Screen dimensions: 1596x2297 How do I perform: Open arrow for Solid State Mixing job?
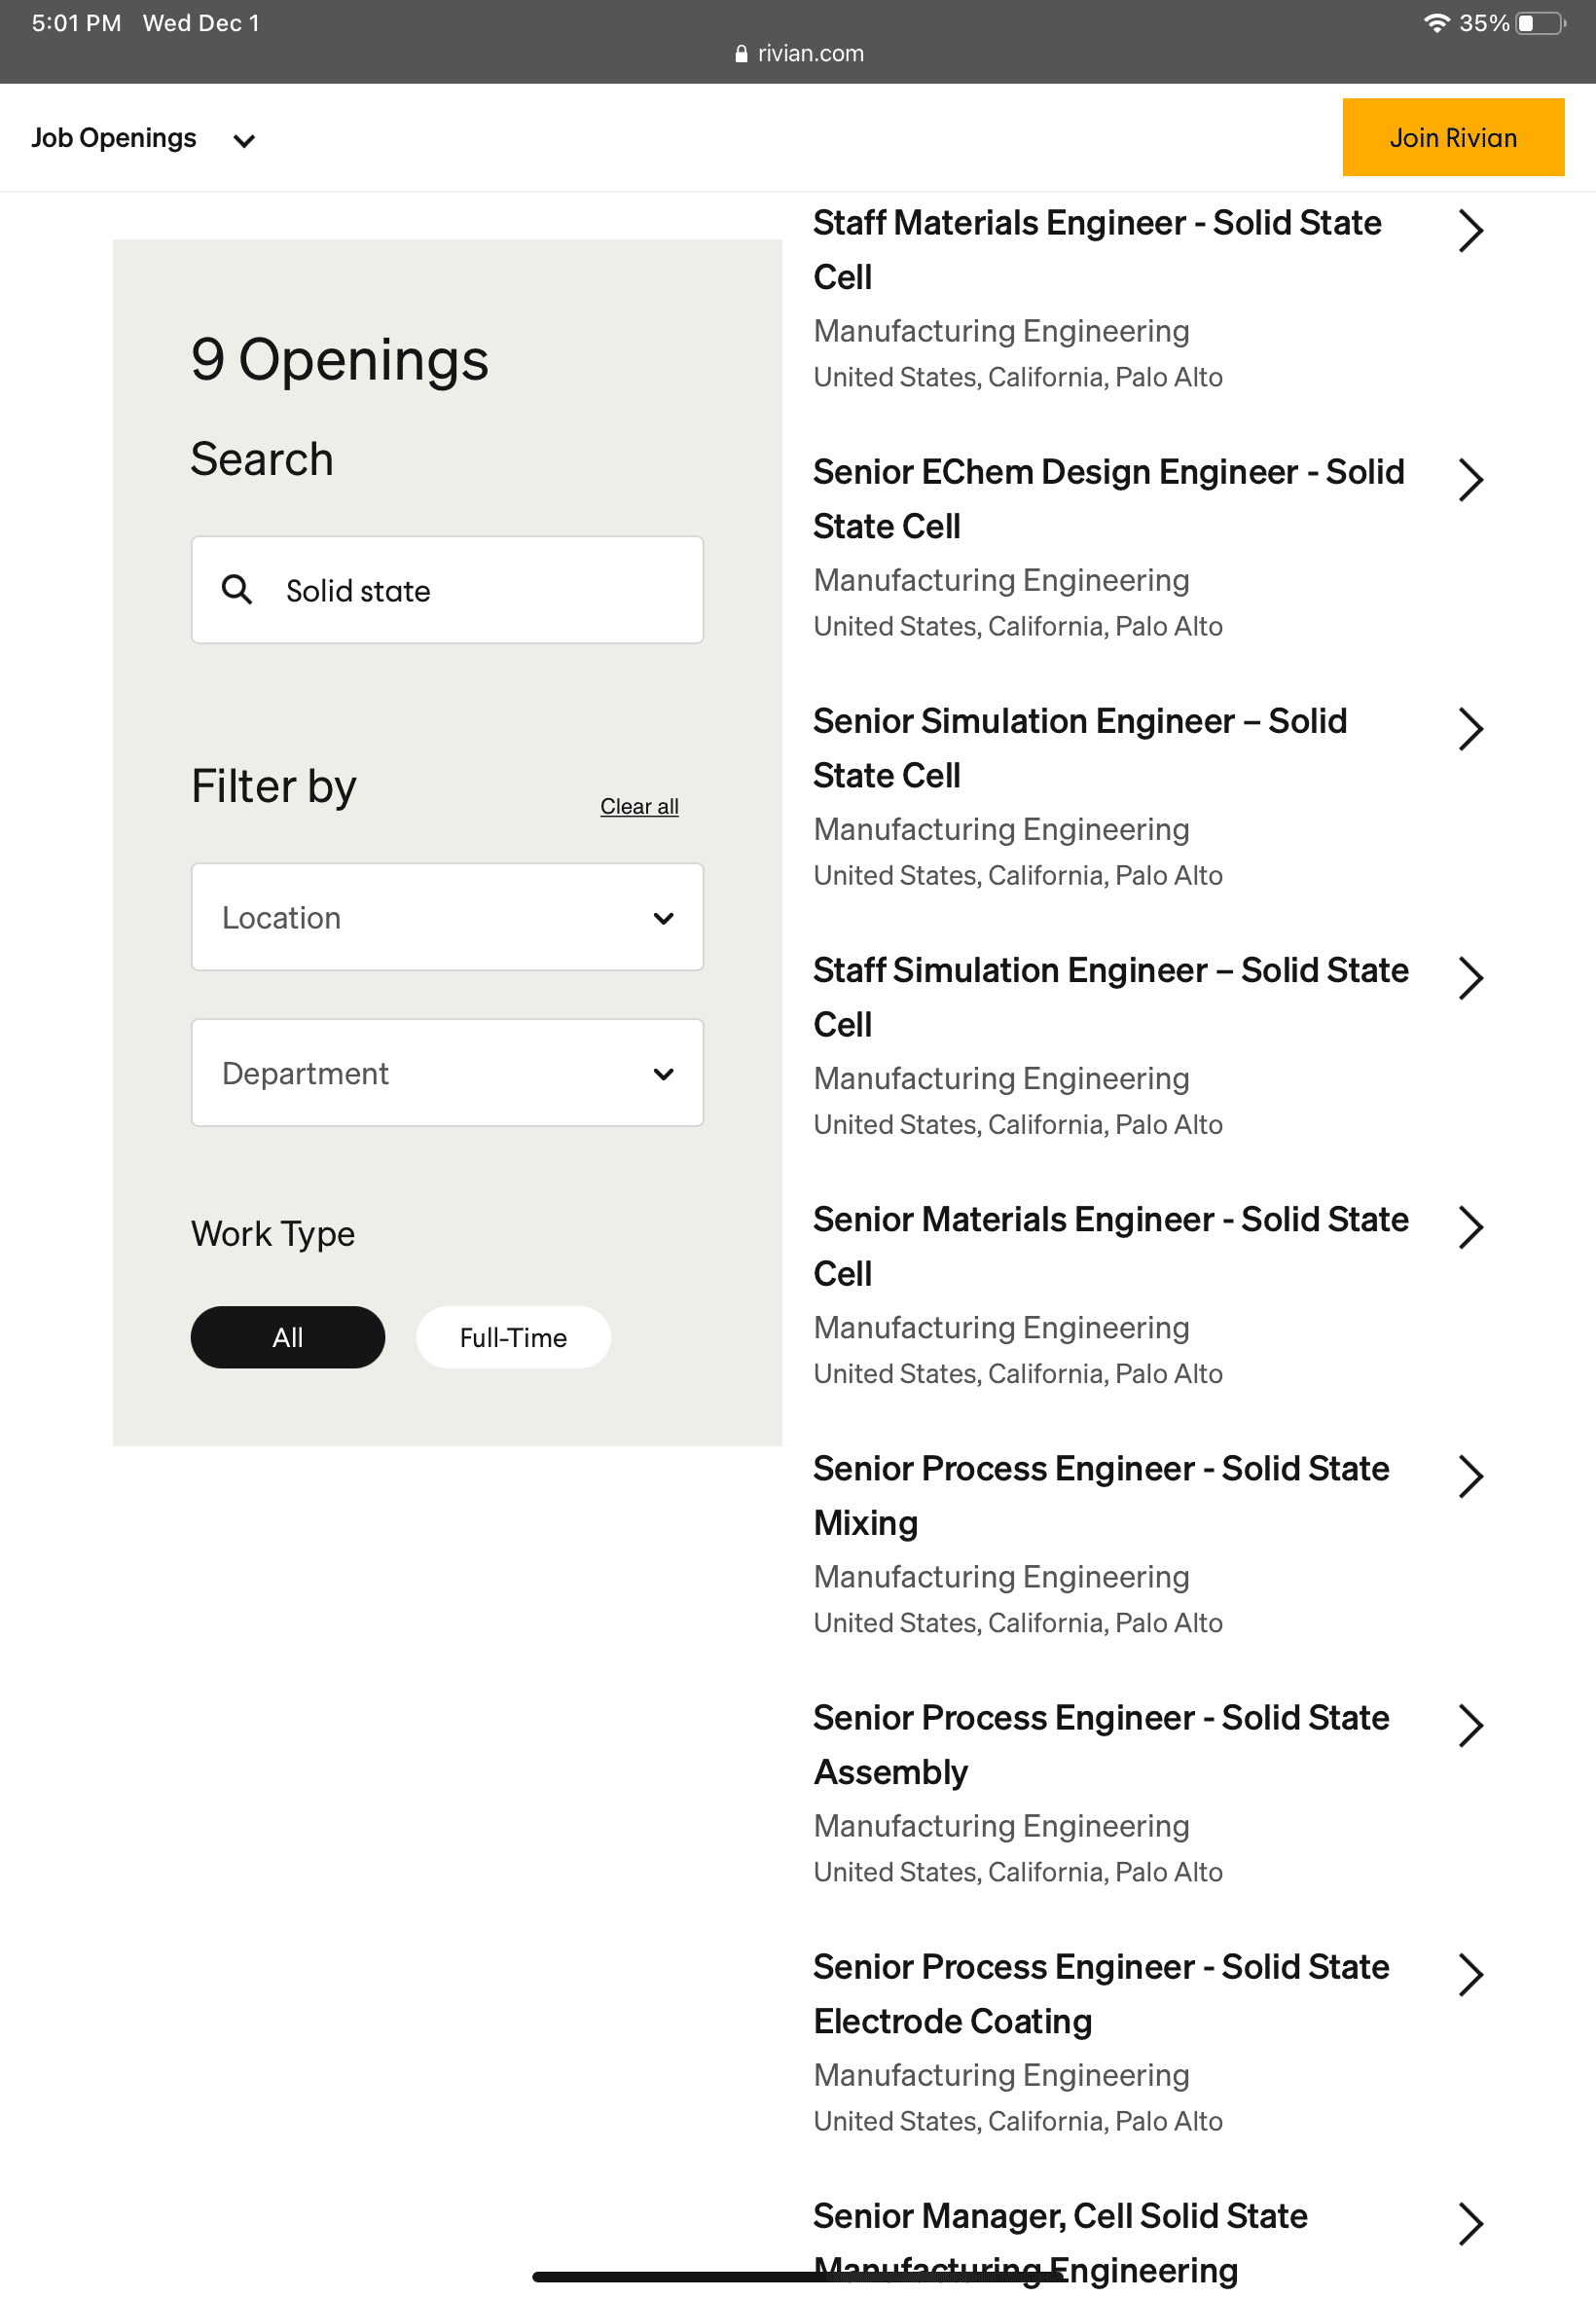(1470, 1476)
